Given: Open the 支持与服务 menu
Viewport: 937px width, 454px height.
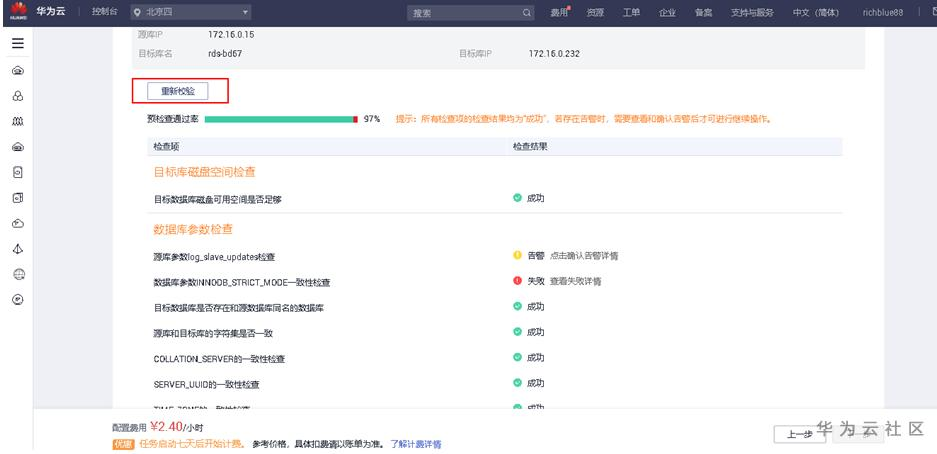Looking at the screenshot, I should [752, 13].
